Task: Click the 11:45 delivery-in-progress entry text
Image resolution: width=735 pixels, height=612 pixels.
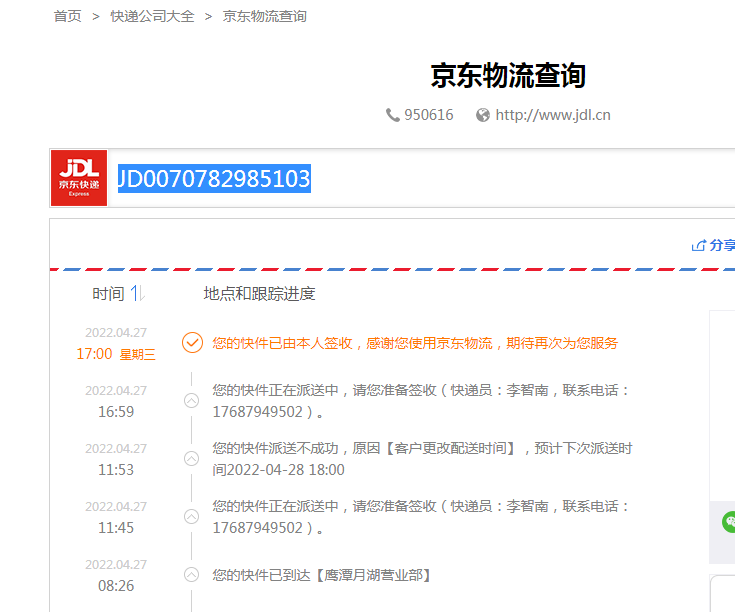Action: (421, 517)
